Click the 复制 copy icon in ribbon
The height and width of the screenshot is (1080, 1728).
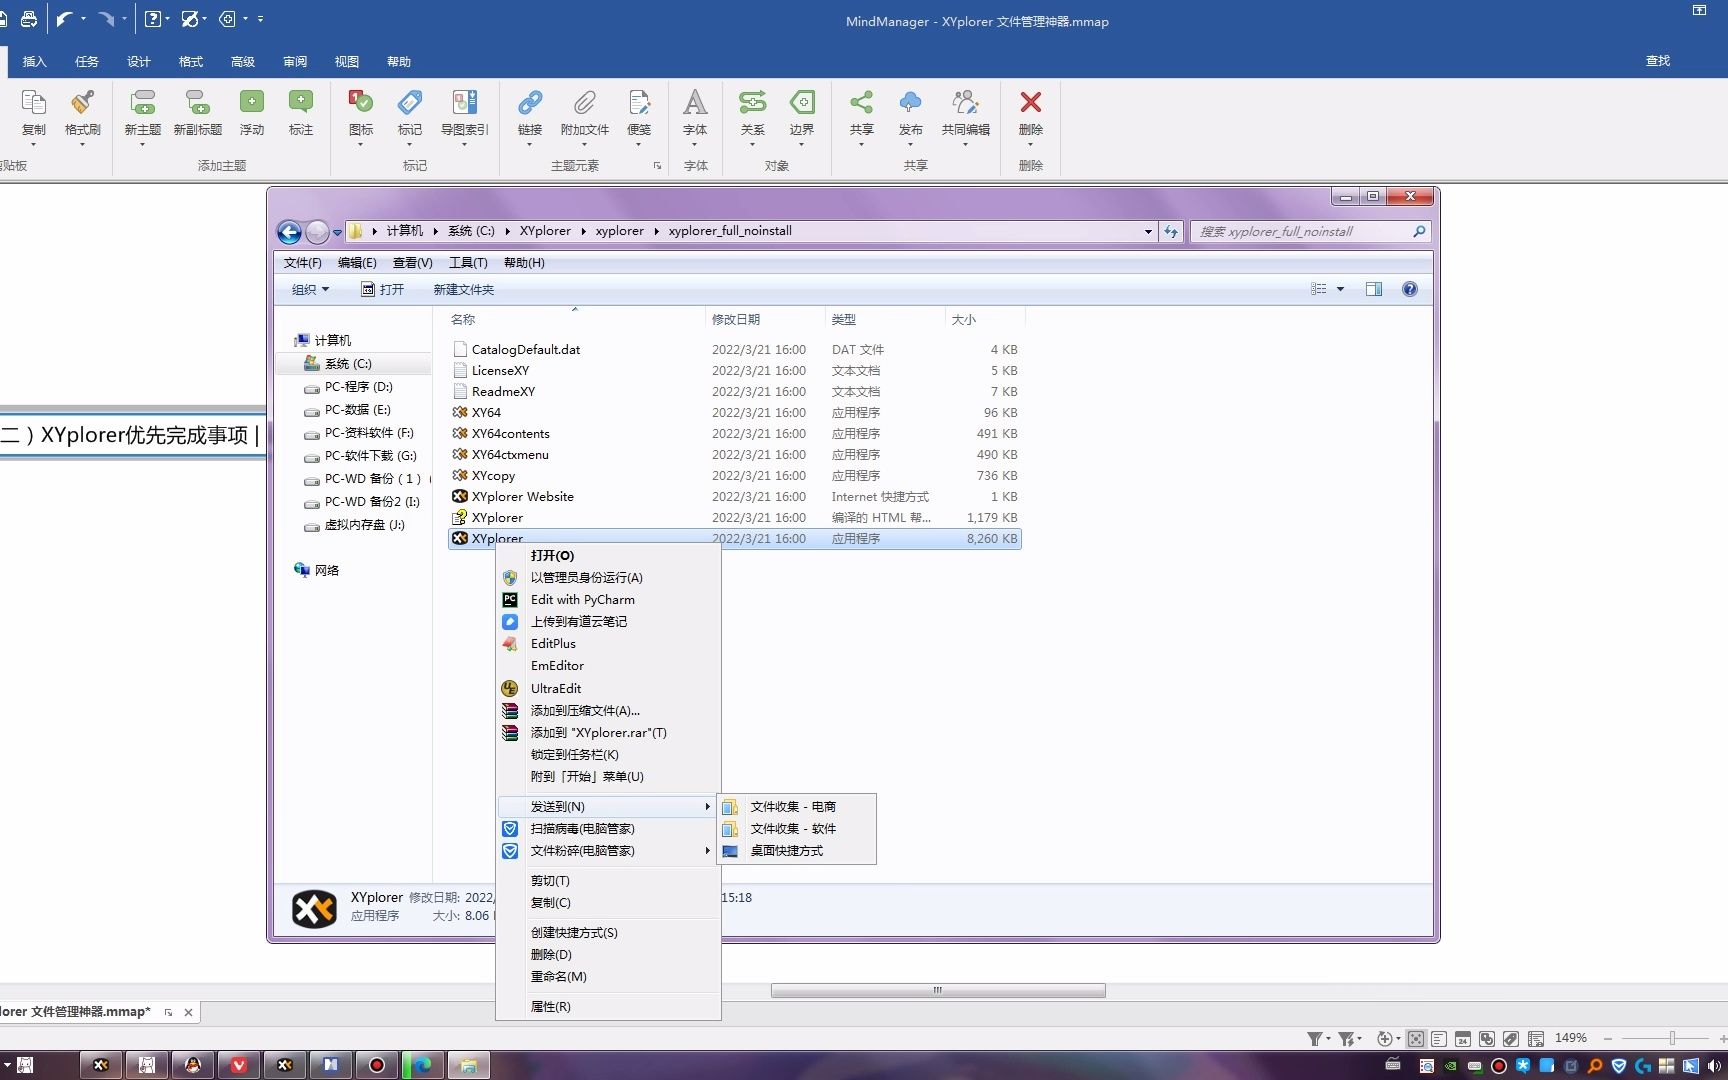click(34, 103)
